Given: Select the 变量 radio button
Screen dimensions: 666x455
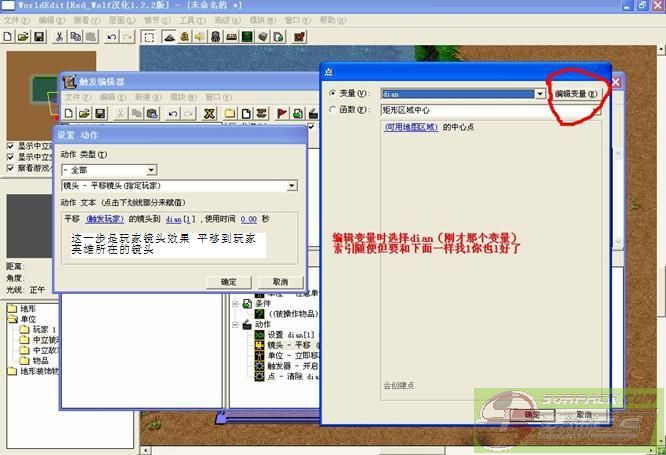Looking at the screenshot, I should pos(333,93).
